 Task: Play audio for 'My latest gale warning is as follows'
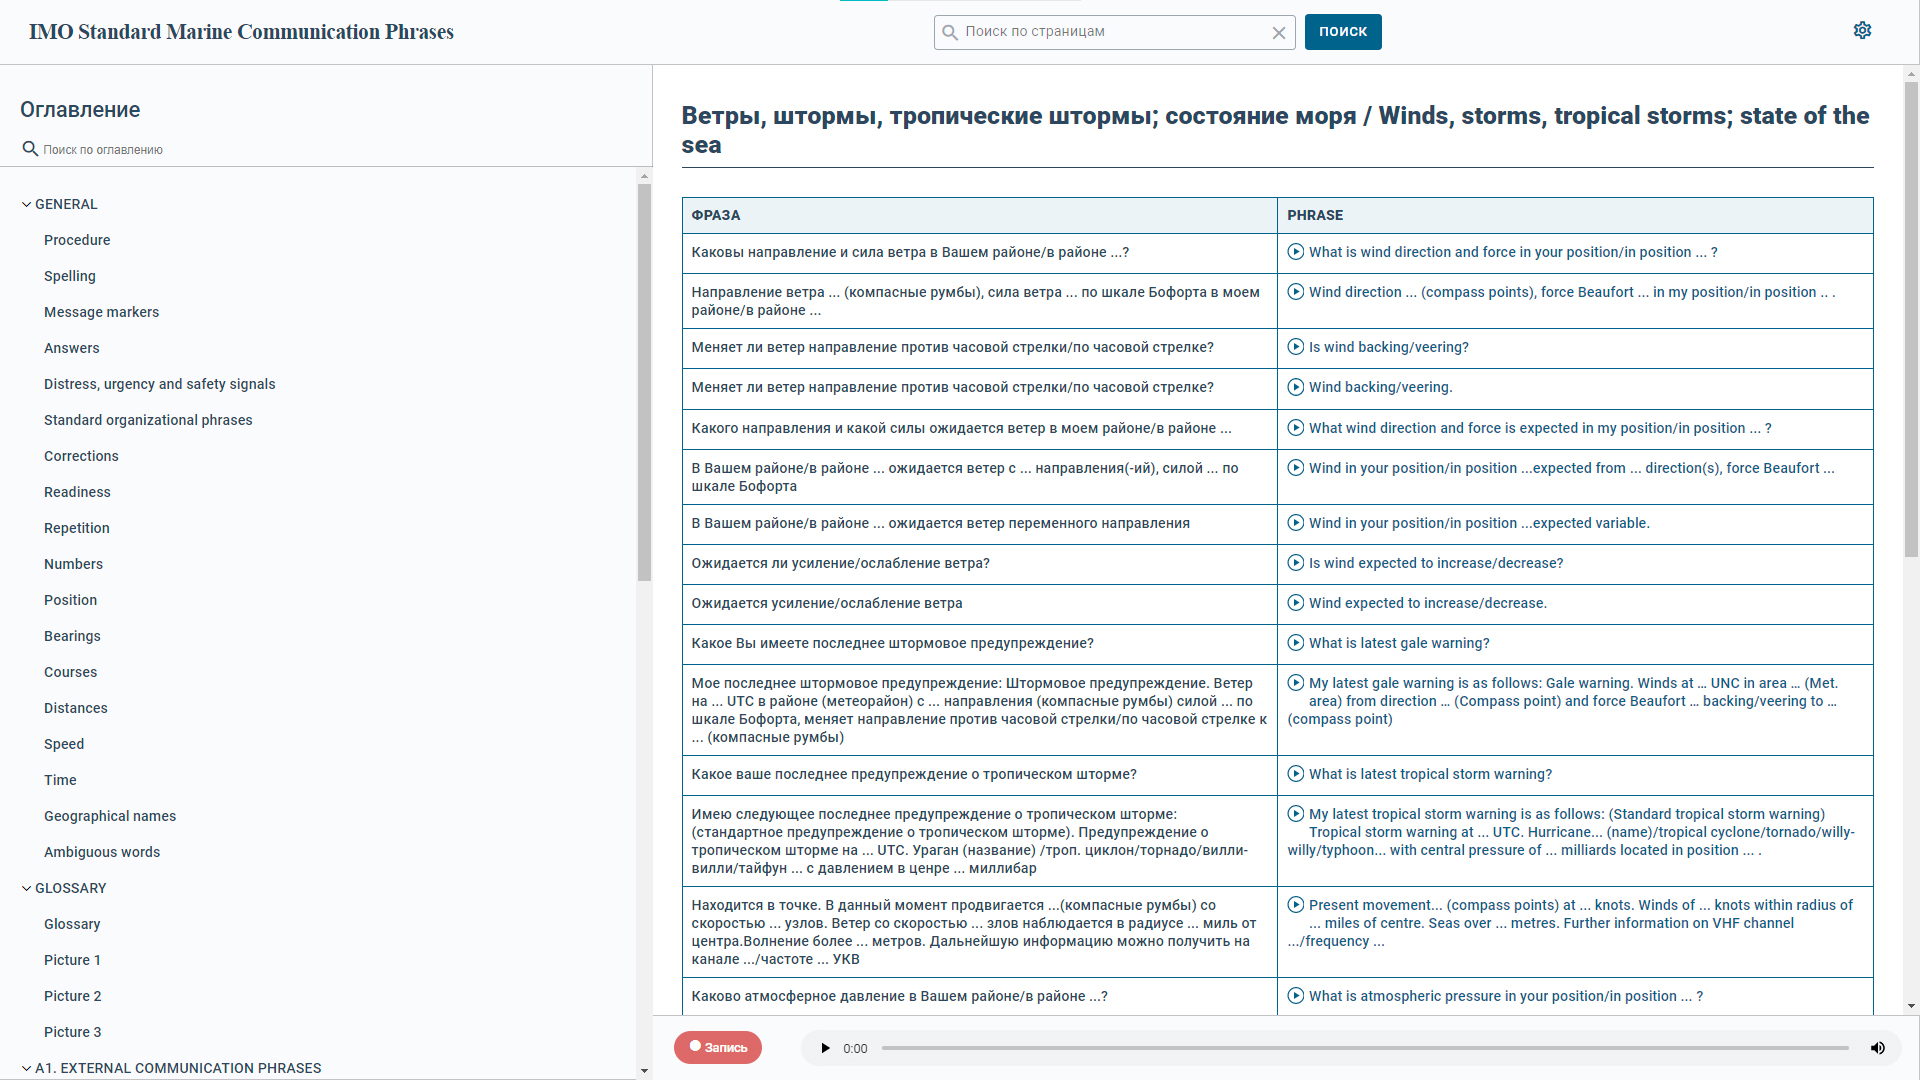click(x=1296, y=683)
